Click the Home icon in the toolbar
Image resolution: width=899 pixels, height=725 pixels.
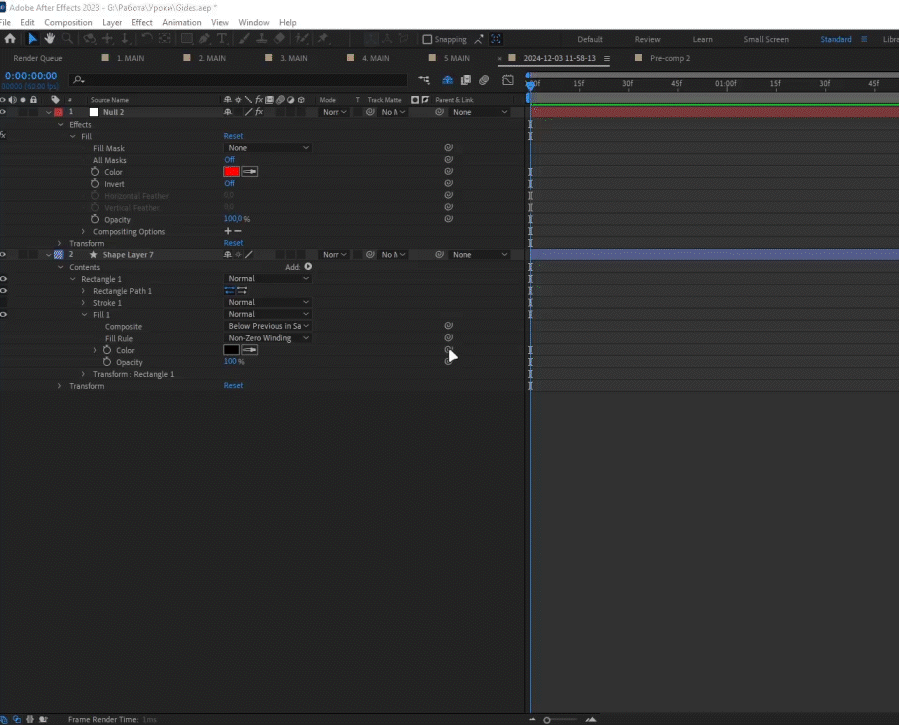pyautogui.click(x=10, y=39)
